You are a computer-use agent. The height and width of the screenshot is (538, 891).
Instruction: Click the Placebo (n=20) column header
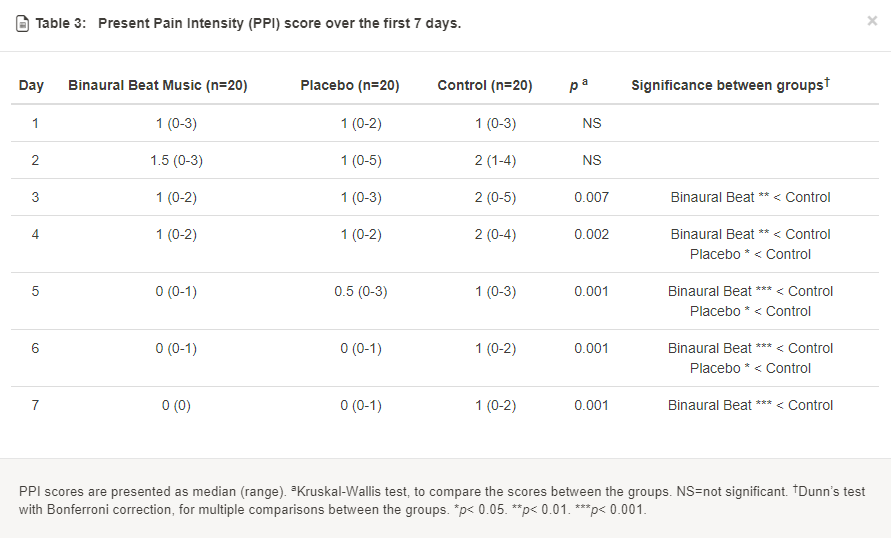tap(350, 85)
